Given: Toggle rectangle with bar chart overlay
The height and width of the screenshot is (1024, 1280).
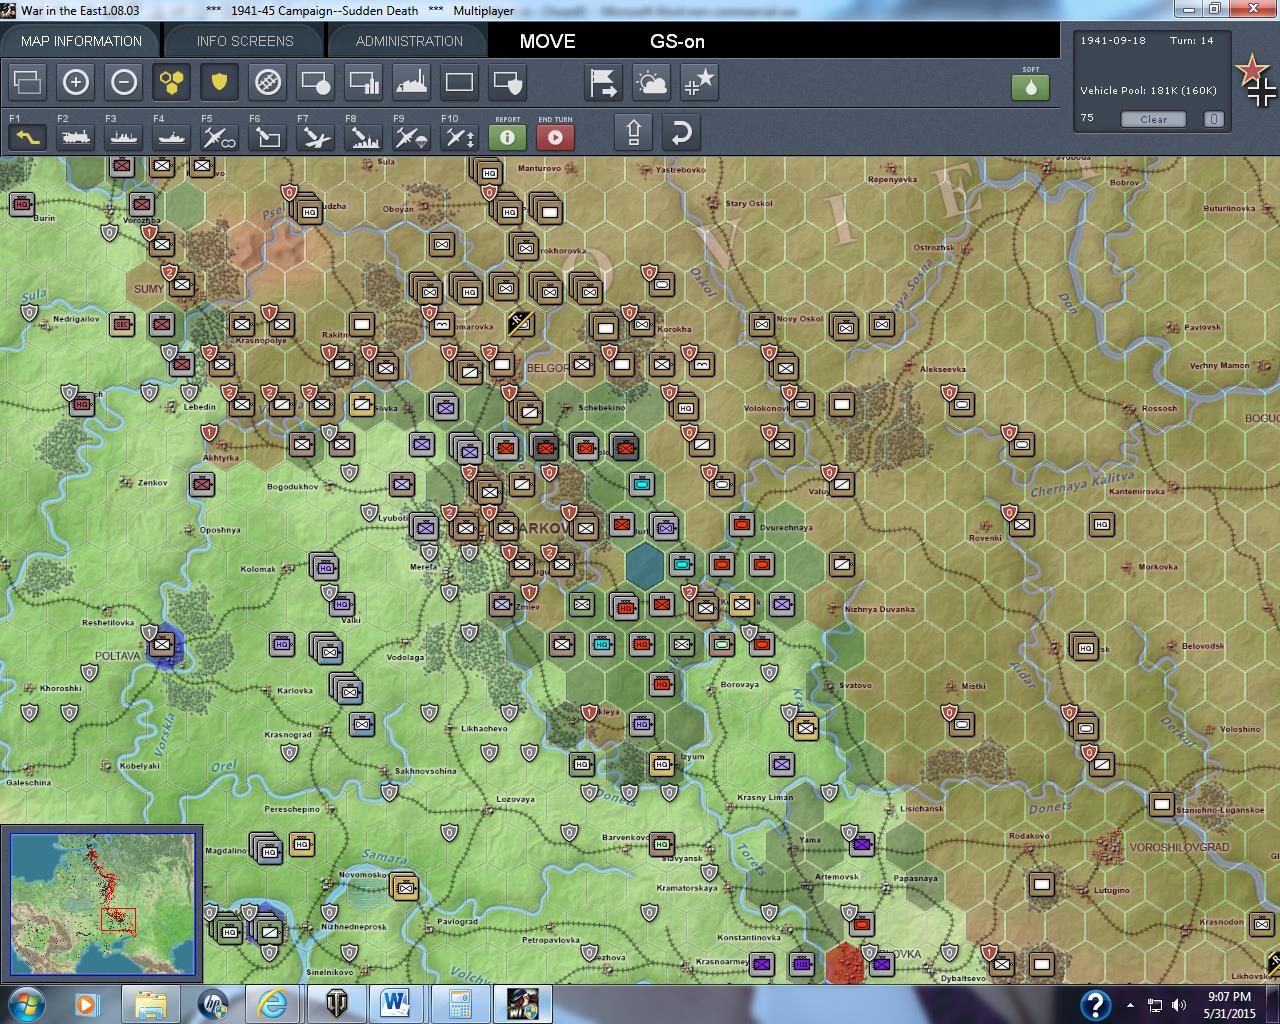Looking at the screenshot, I should point(364,82).
